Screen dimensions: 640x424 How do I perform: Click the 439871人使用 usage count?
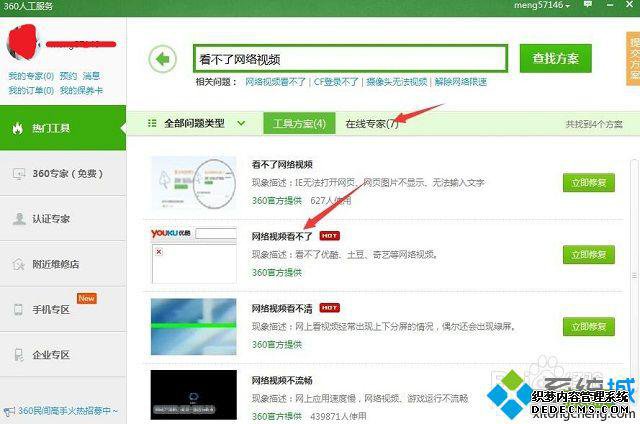(x=338, y=416)
